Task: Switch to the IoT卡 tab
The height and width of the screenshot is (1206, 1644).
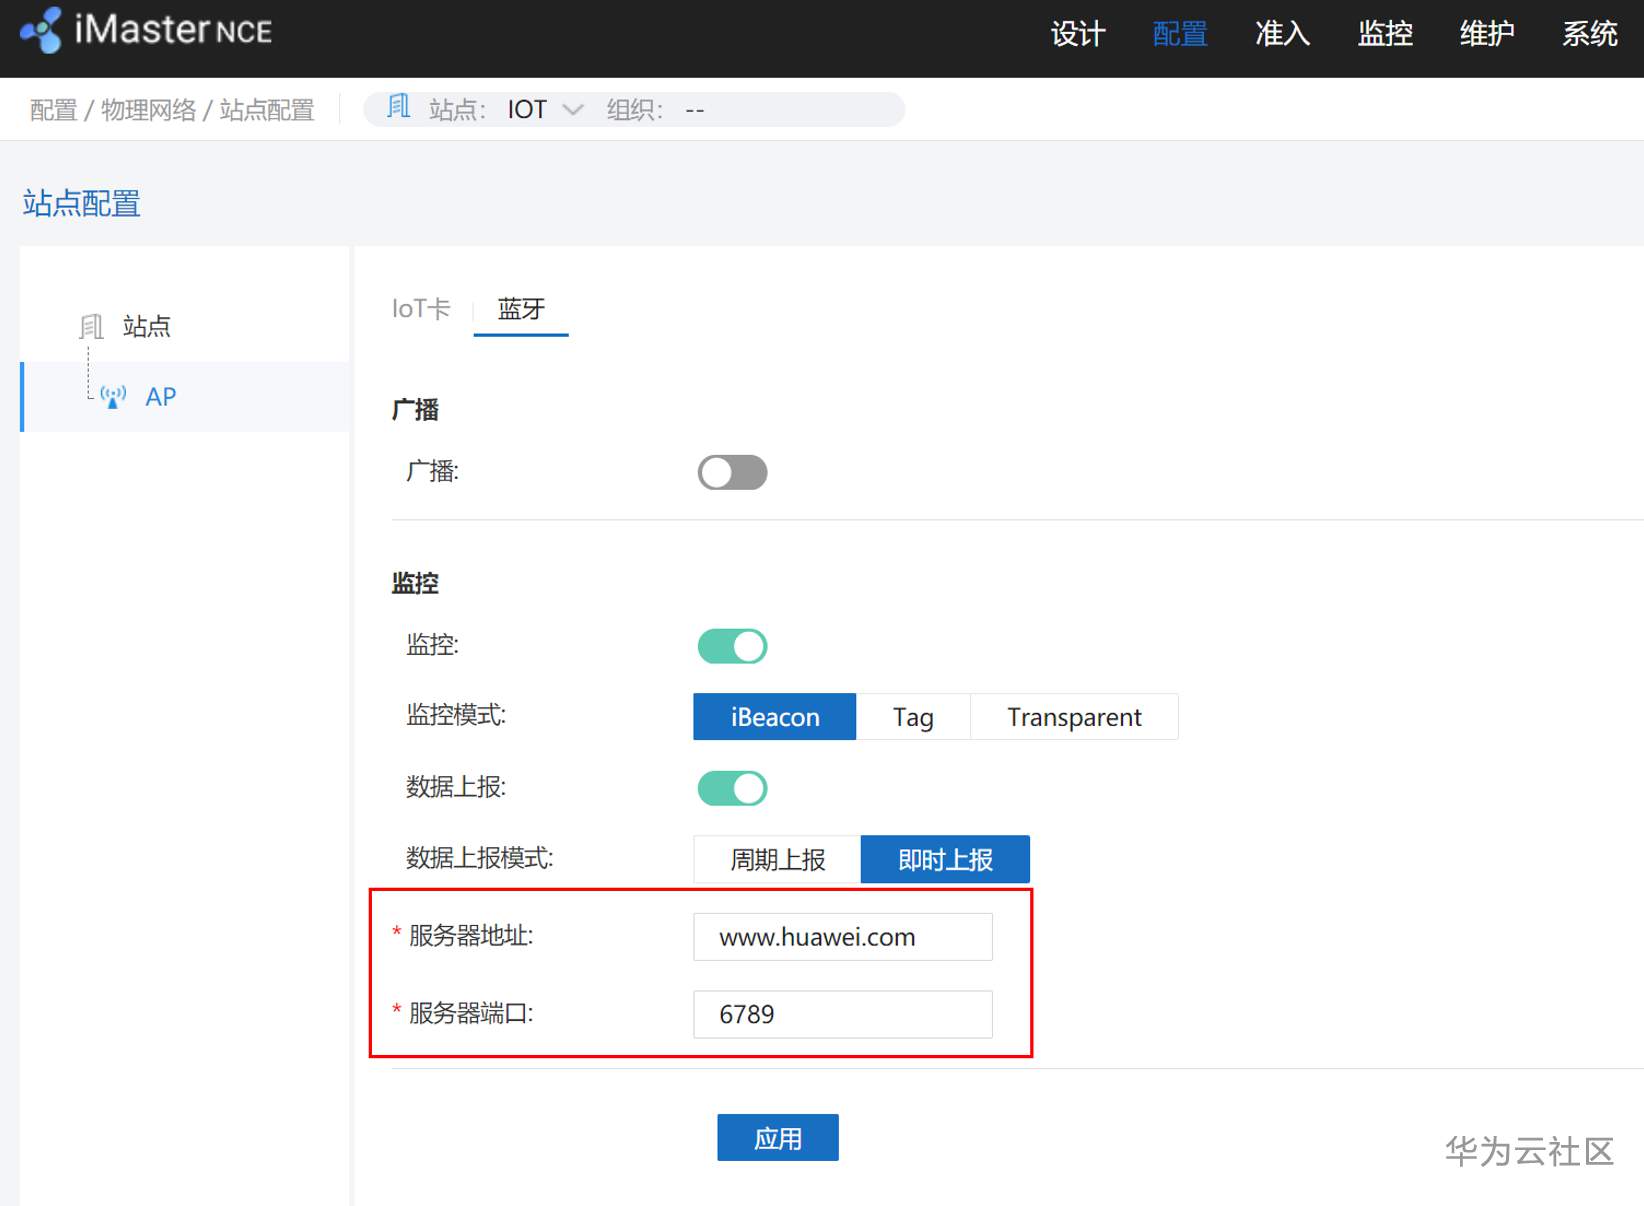Action: pos(421,309)
